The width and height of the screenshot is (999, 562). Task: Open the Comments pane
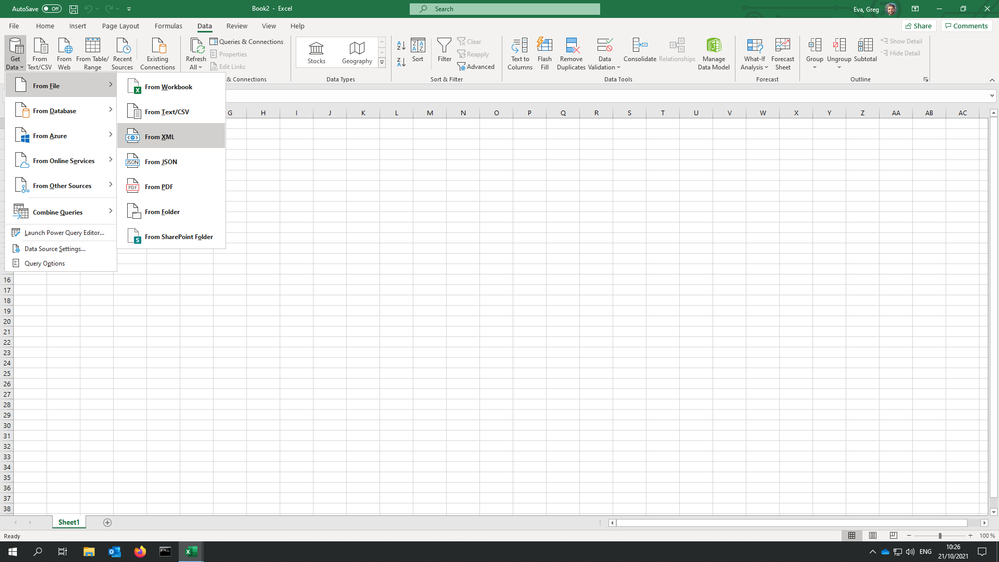(967, 26)
